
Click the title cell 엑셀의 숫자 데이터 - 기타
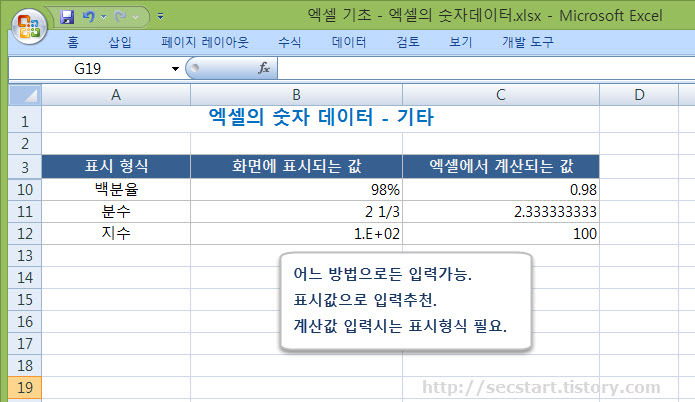320,118
